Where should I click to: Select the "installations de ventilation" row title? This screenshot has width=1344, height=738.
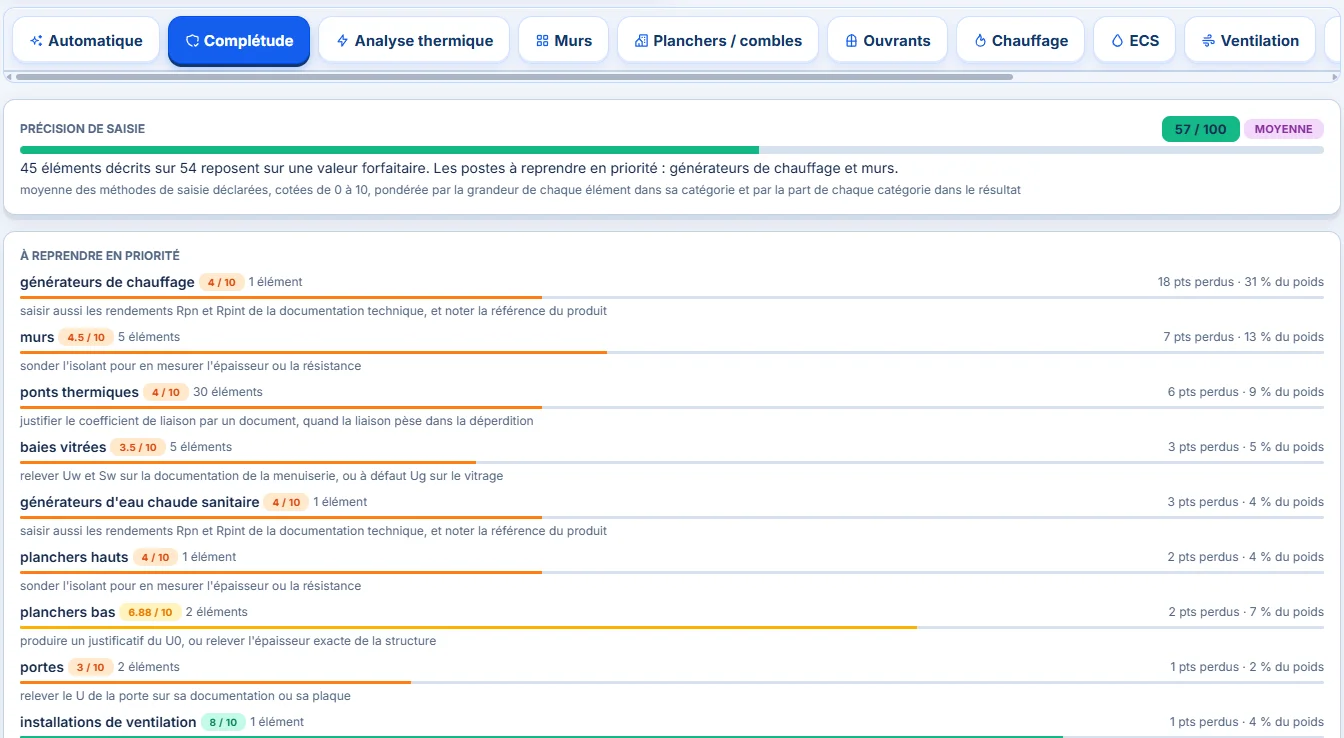tap(108, 722)
